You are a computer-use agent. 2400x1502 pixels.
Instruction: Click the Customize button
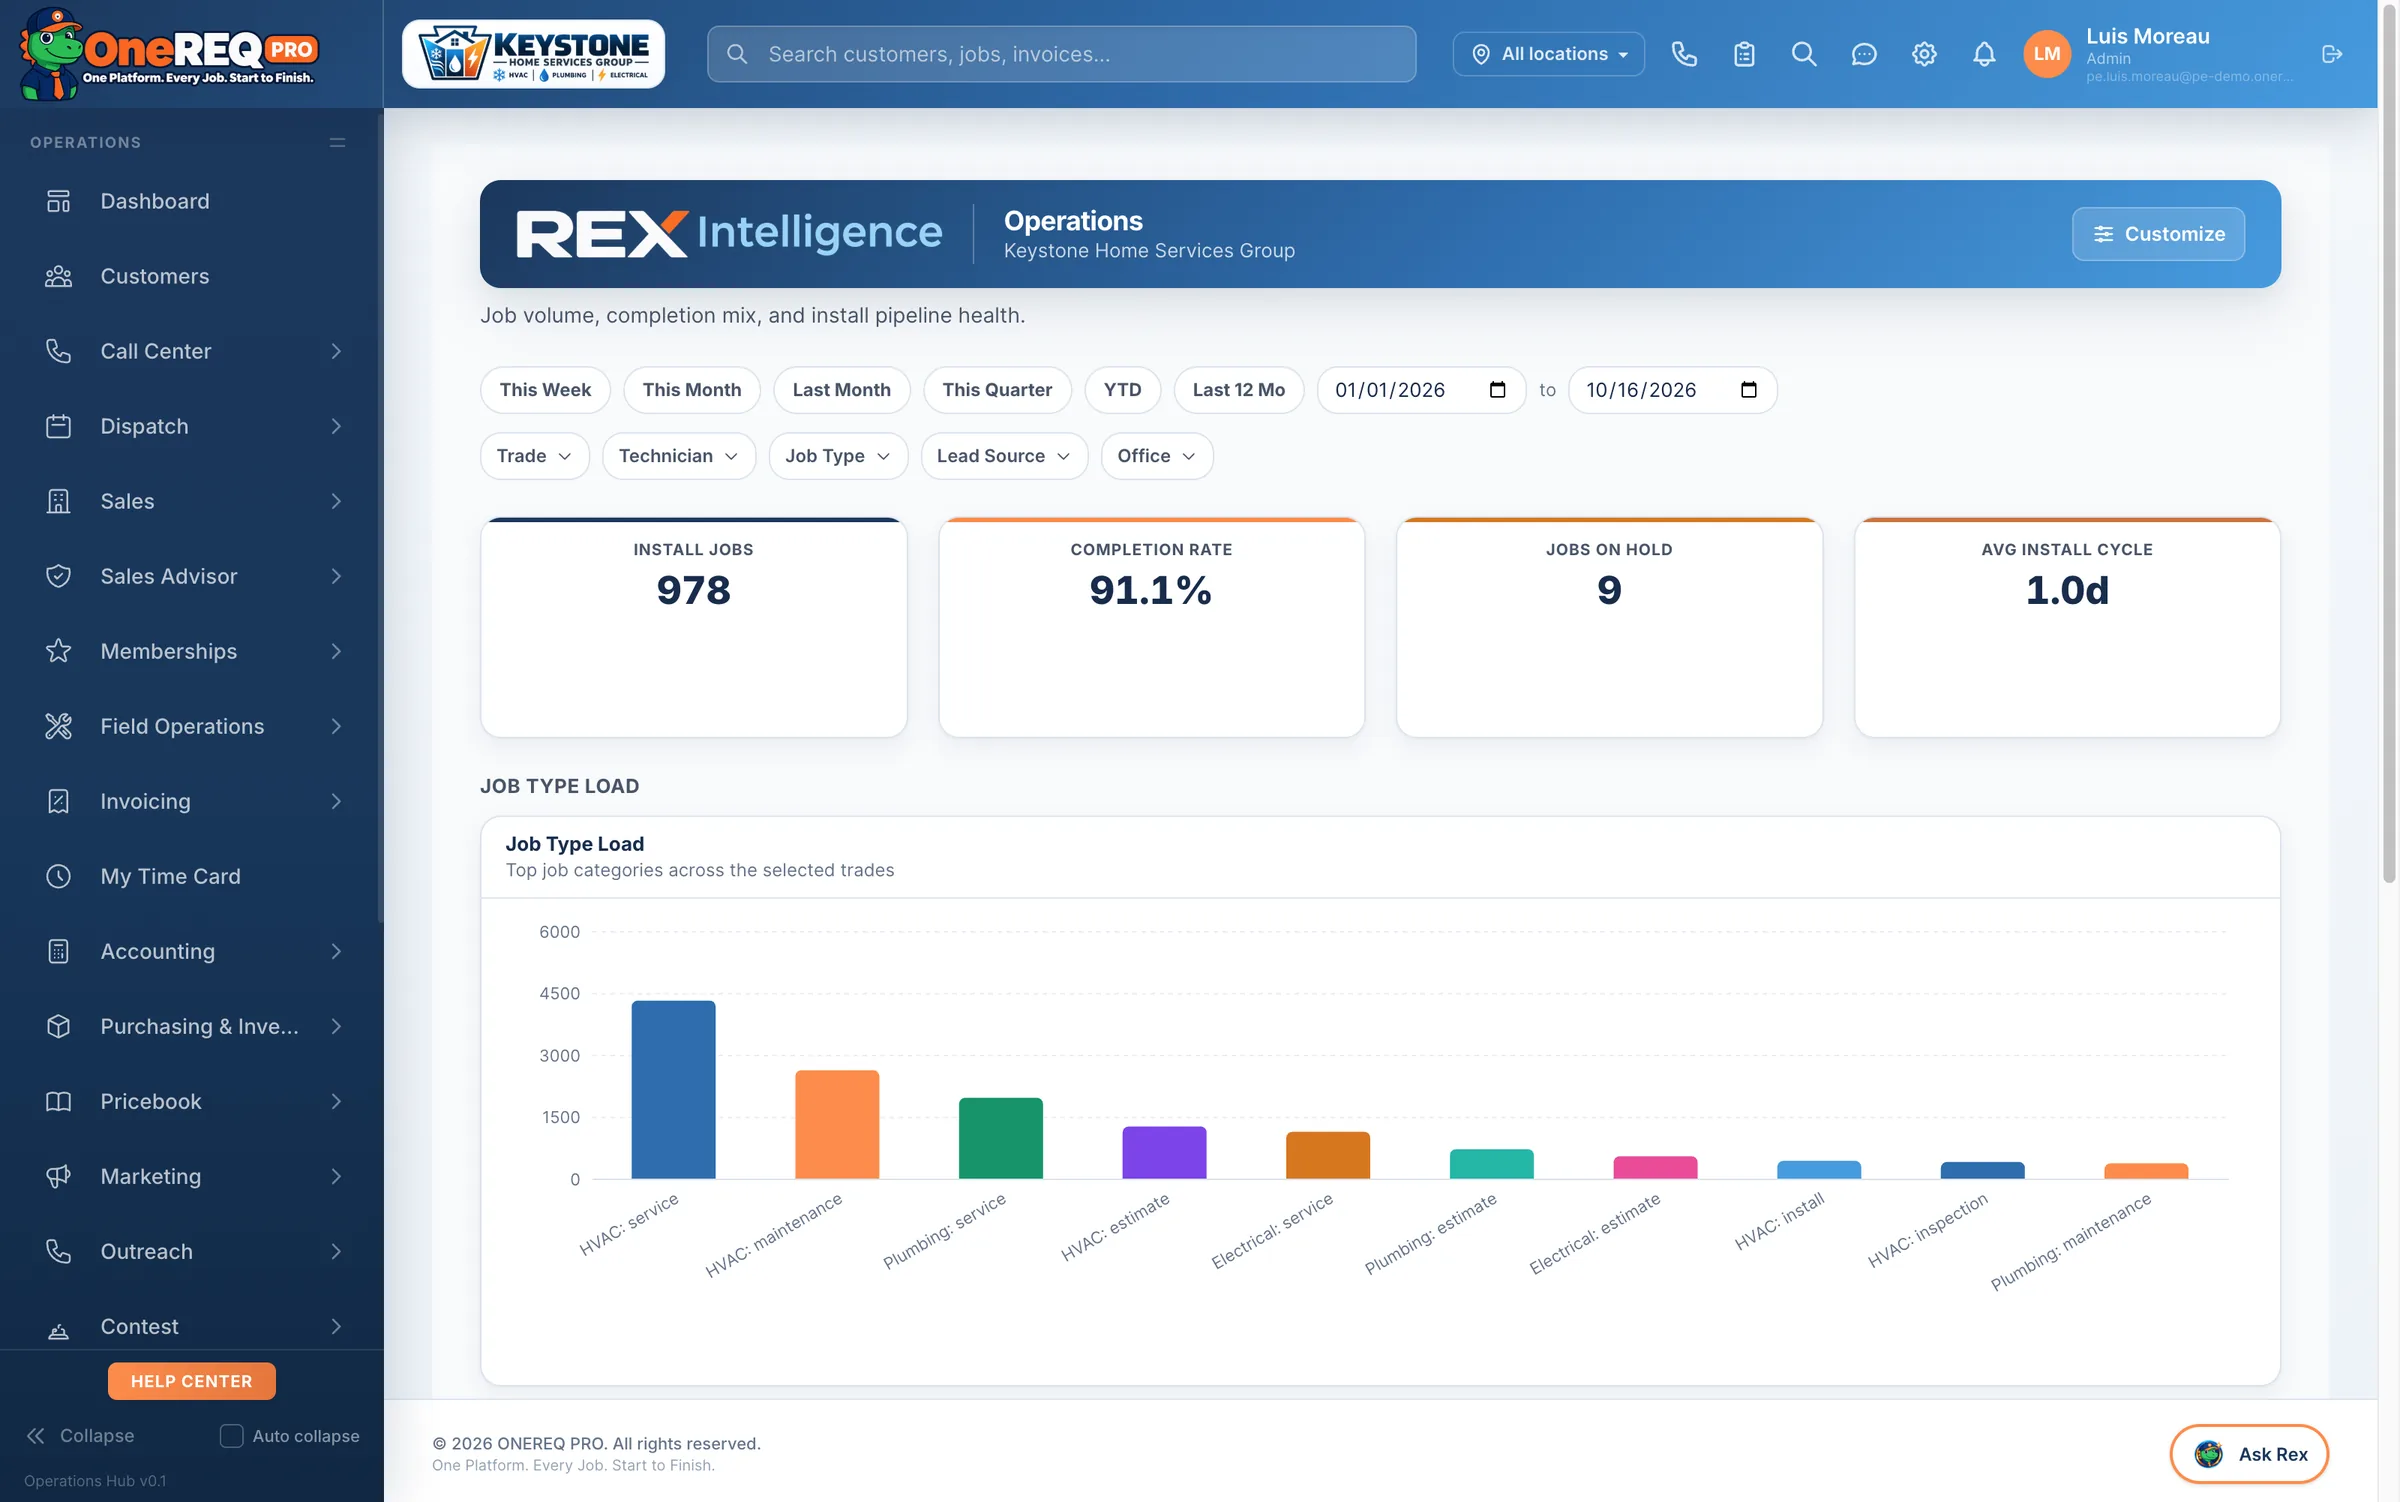click(2158, 234)
